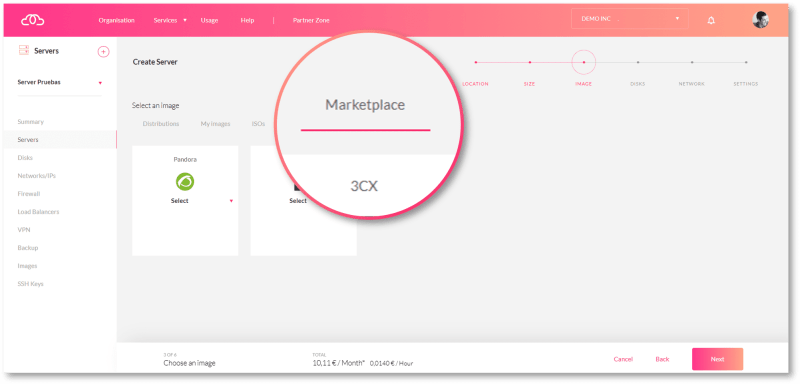Open Load Balancers in the sidebar

(38, 212)
